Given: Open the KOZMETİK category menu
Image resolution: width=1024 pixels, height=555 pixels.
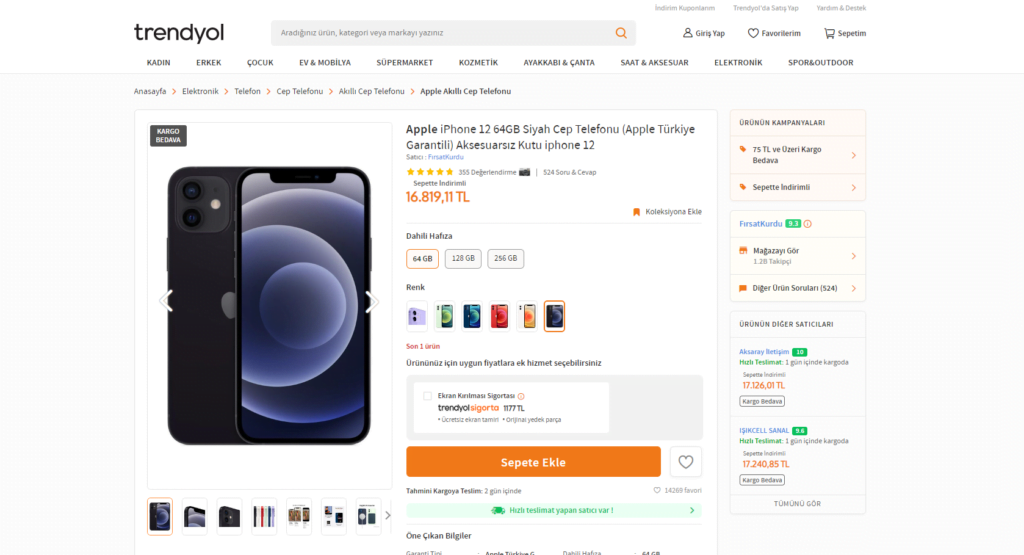Looking at the screenshot, I should (x=478, y=62).
